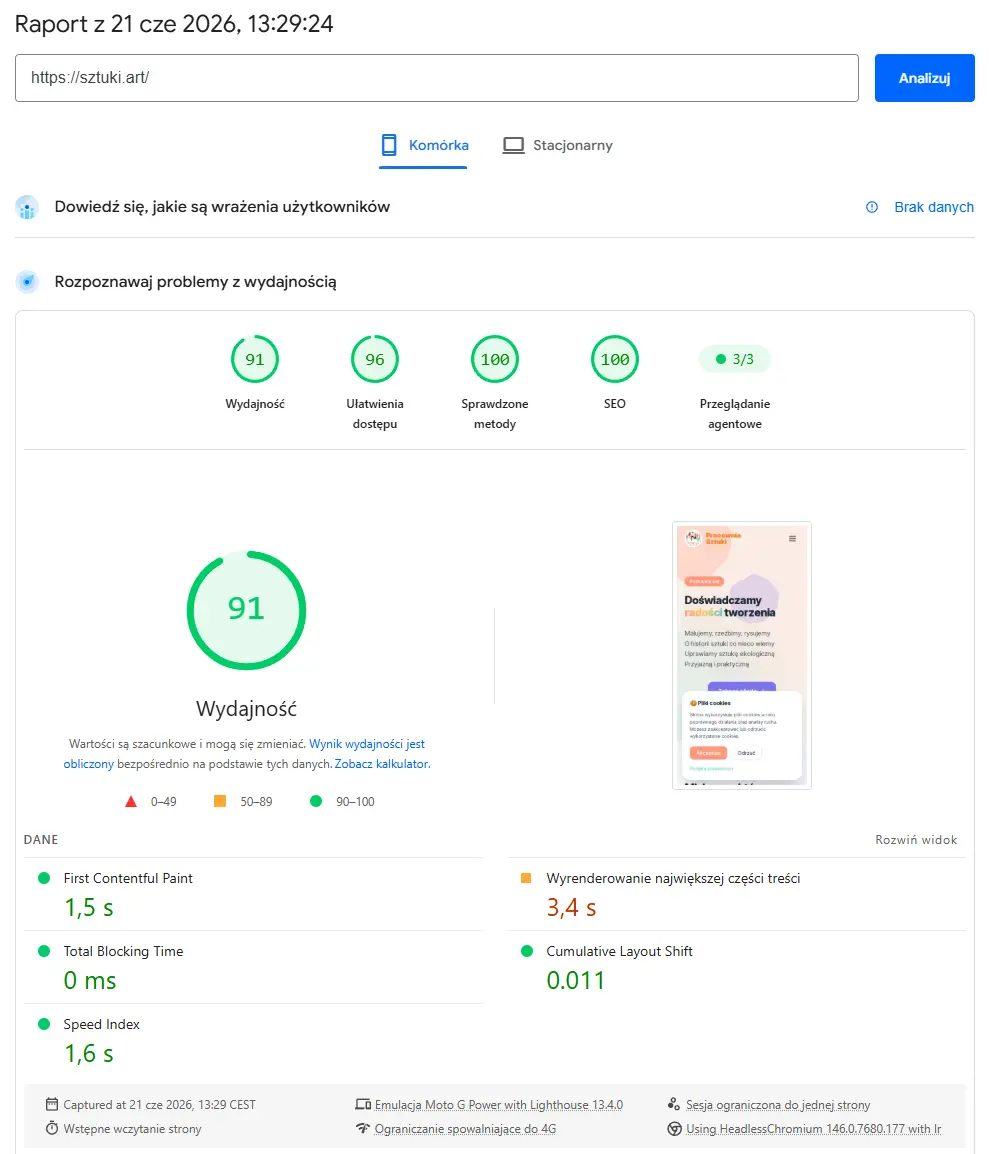Click the device icon beside Emulacja Moto G Power
989x1154 pixels.
(363, 1104)
